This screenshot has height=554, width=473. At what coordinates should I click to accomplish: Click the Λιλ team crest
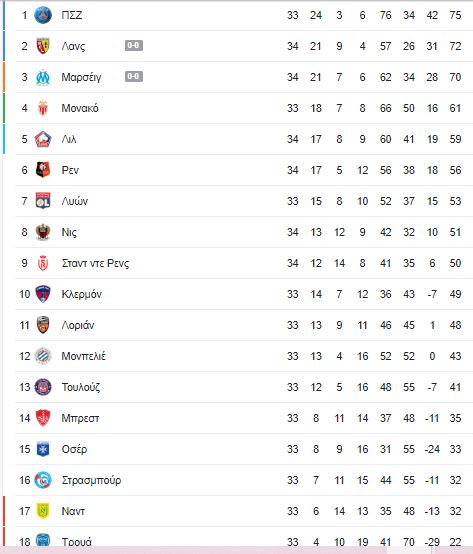point(43,139)
